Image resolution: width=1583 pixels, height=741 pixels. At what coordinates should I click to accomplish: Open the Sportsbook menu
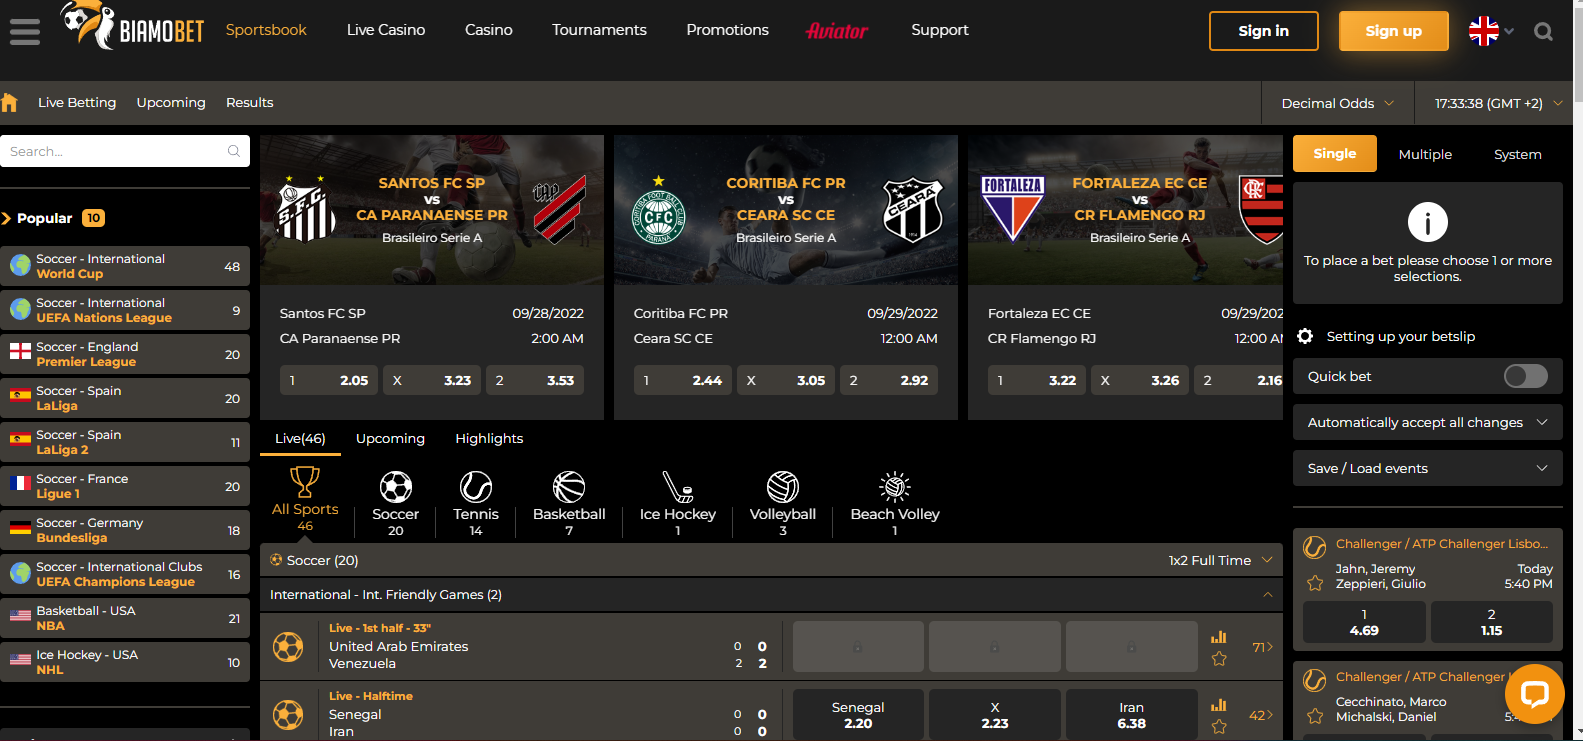coord(266,30)
